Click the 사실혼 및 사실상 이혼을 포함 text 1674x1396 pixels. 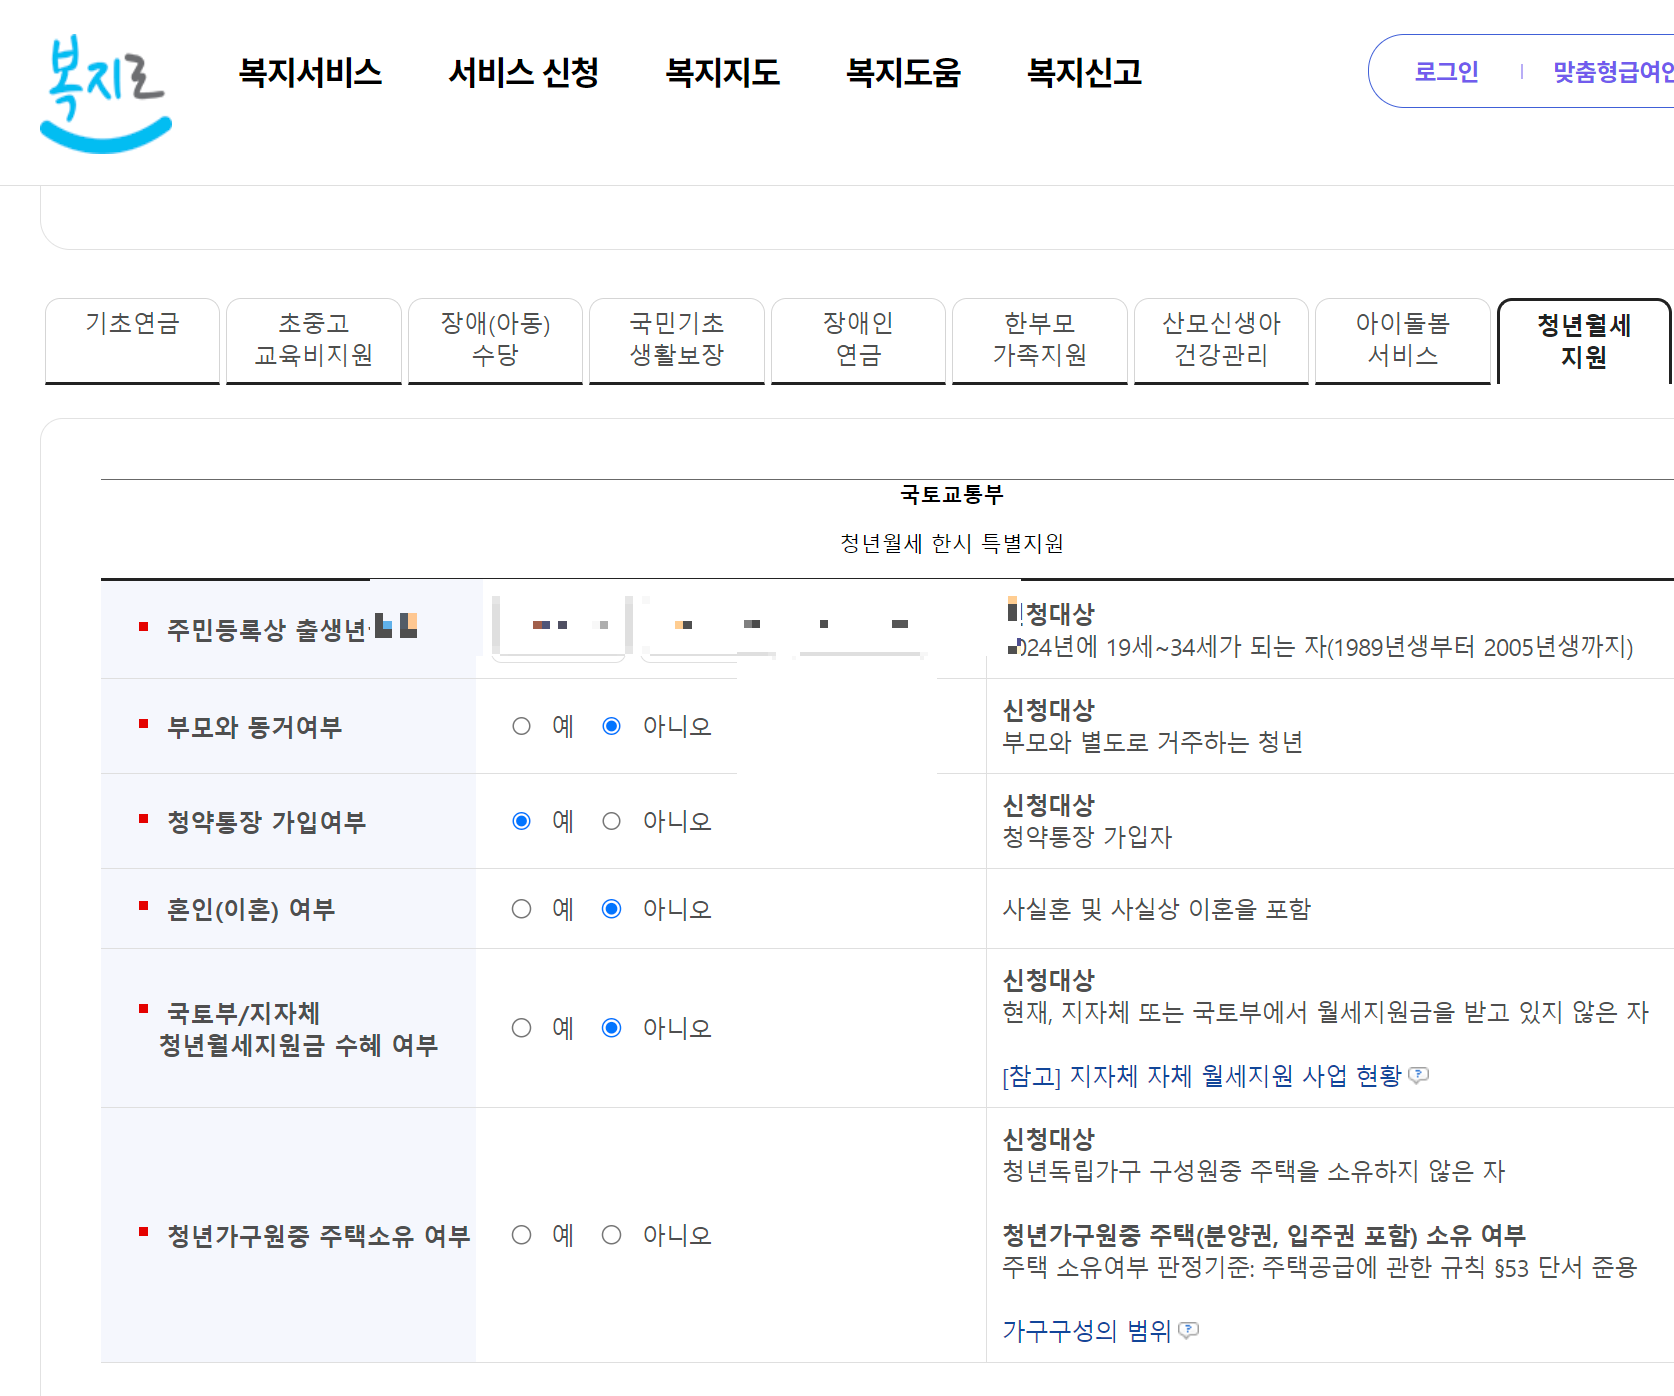[x=1156, y=909]
